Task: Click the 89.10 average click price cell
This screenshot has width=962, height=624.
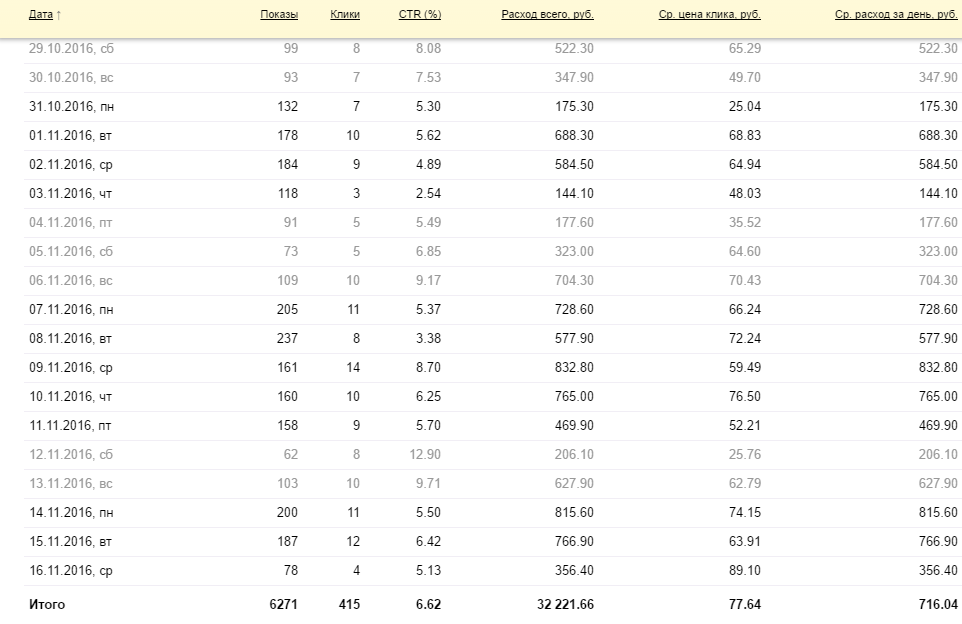Action: 745,571
